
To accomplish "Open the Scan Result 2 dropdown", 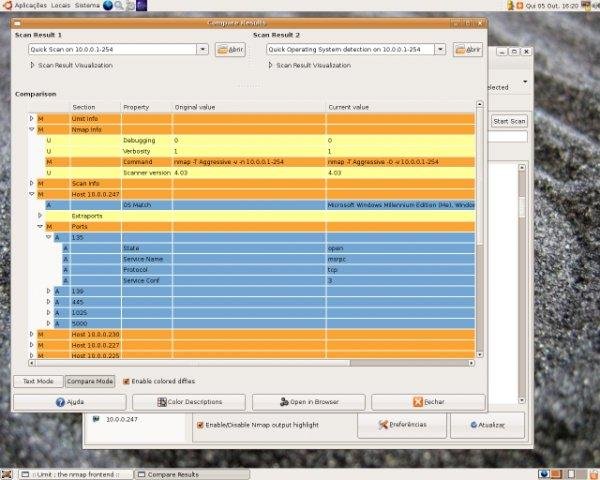I will point(441,49).
